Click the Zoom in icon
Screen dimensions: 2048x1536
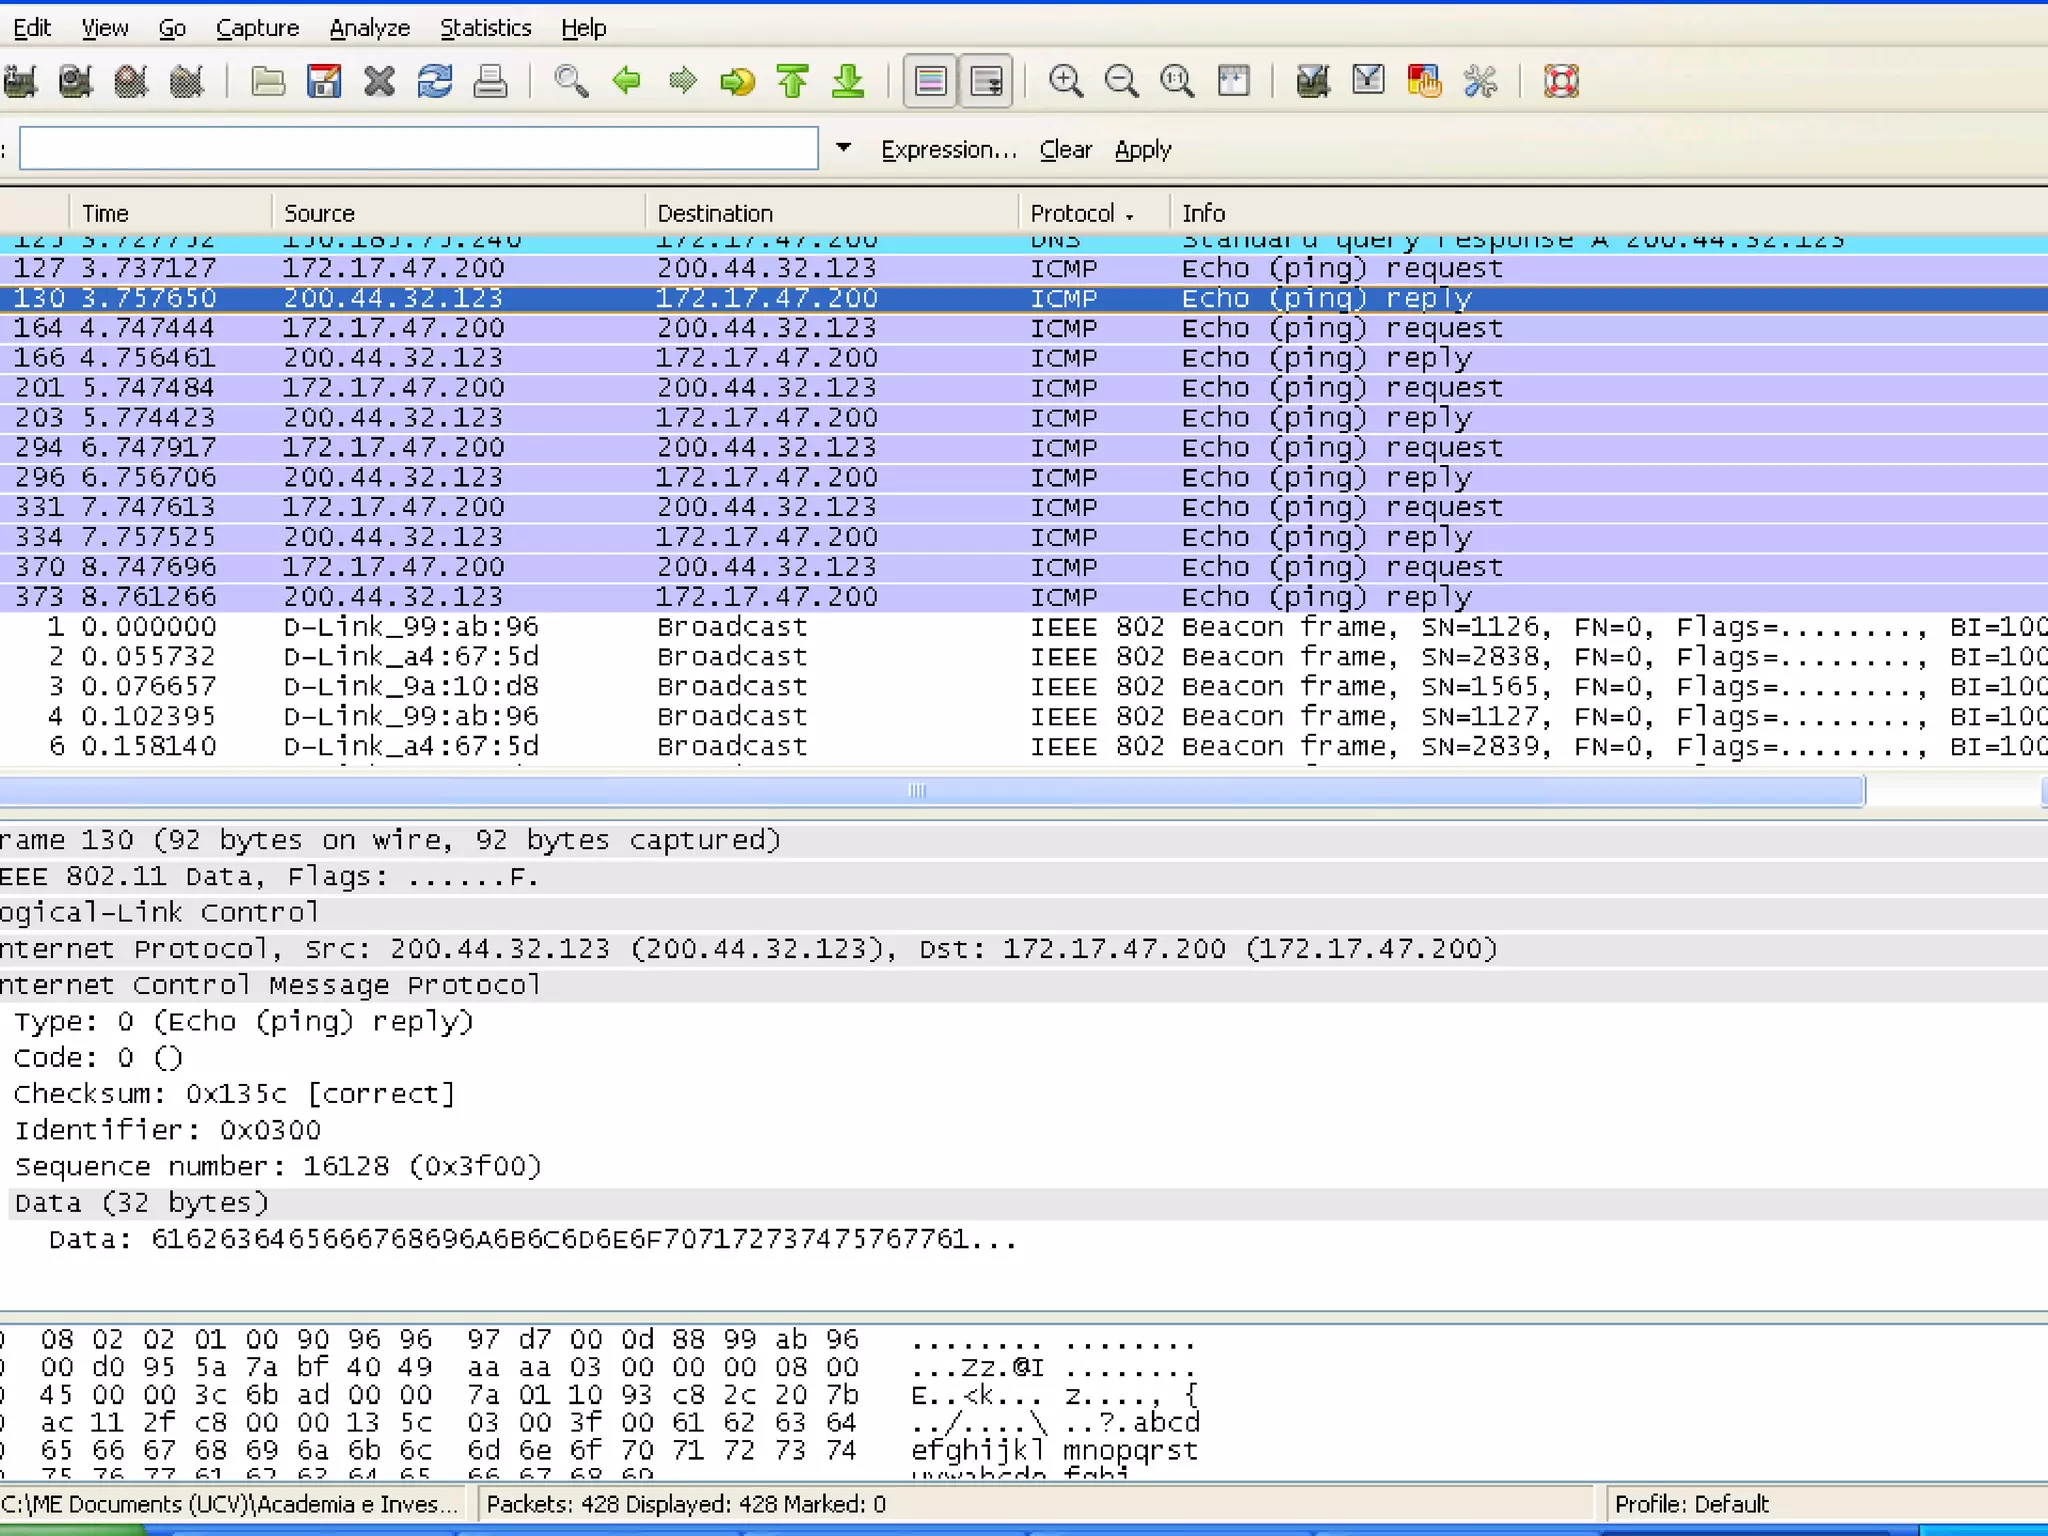point(1065,81)
